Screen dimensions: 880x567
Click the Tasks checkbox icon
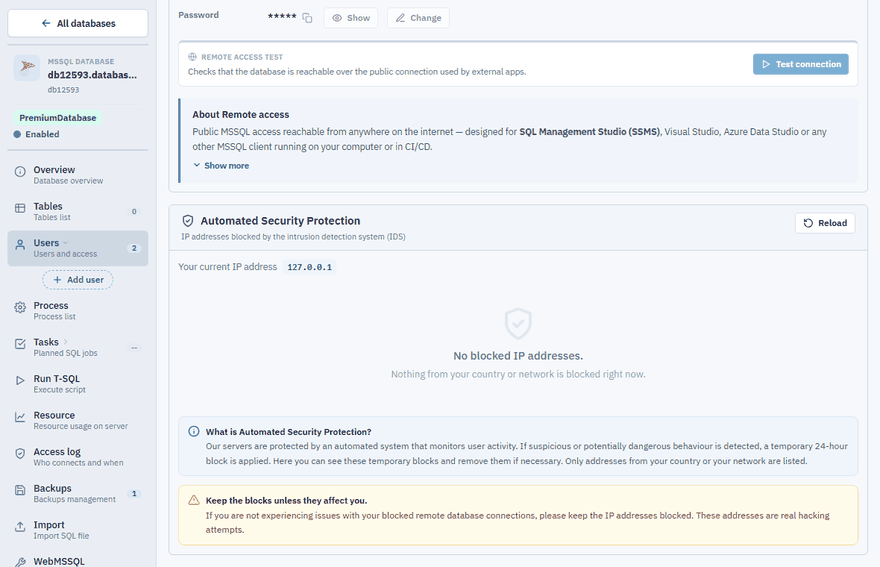click(x=20, y=344)
